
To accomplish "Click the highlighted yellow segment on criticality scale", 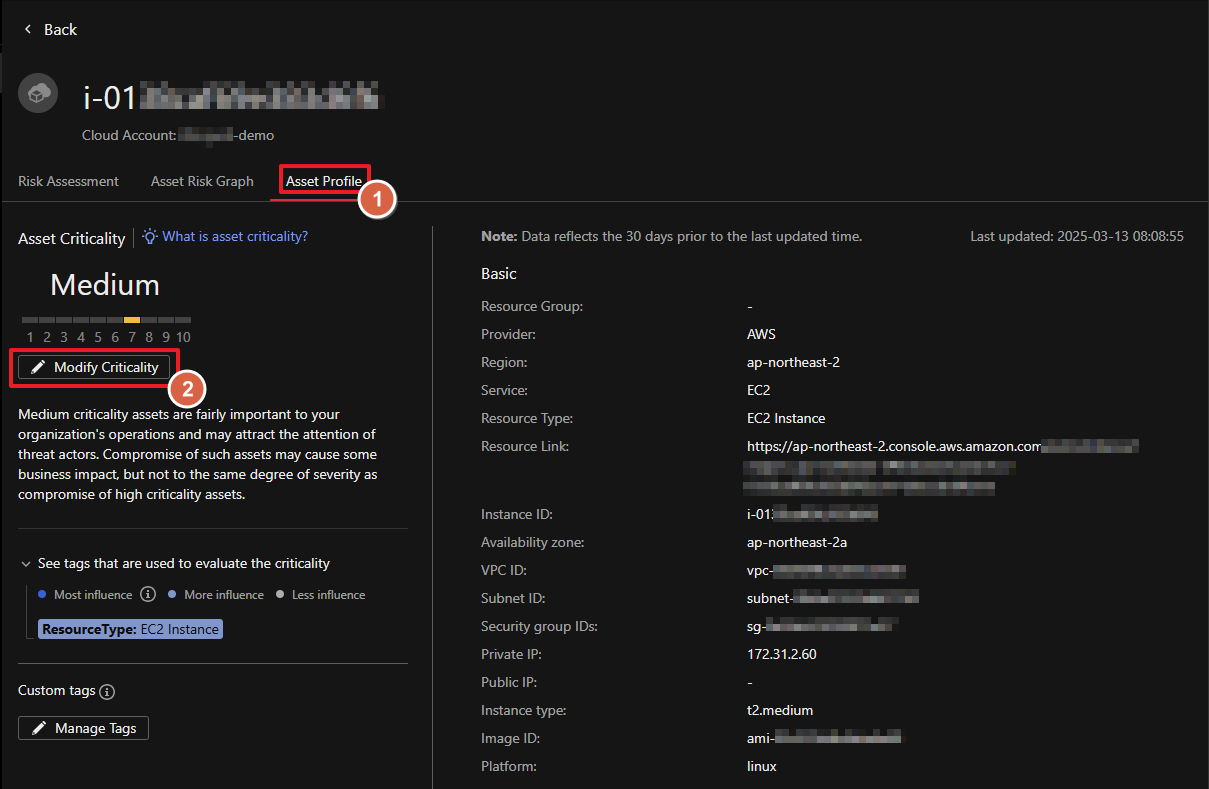I will tap(132, 320).
